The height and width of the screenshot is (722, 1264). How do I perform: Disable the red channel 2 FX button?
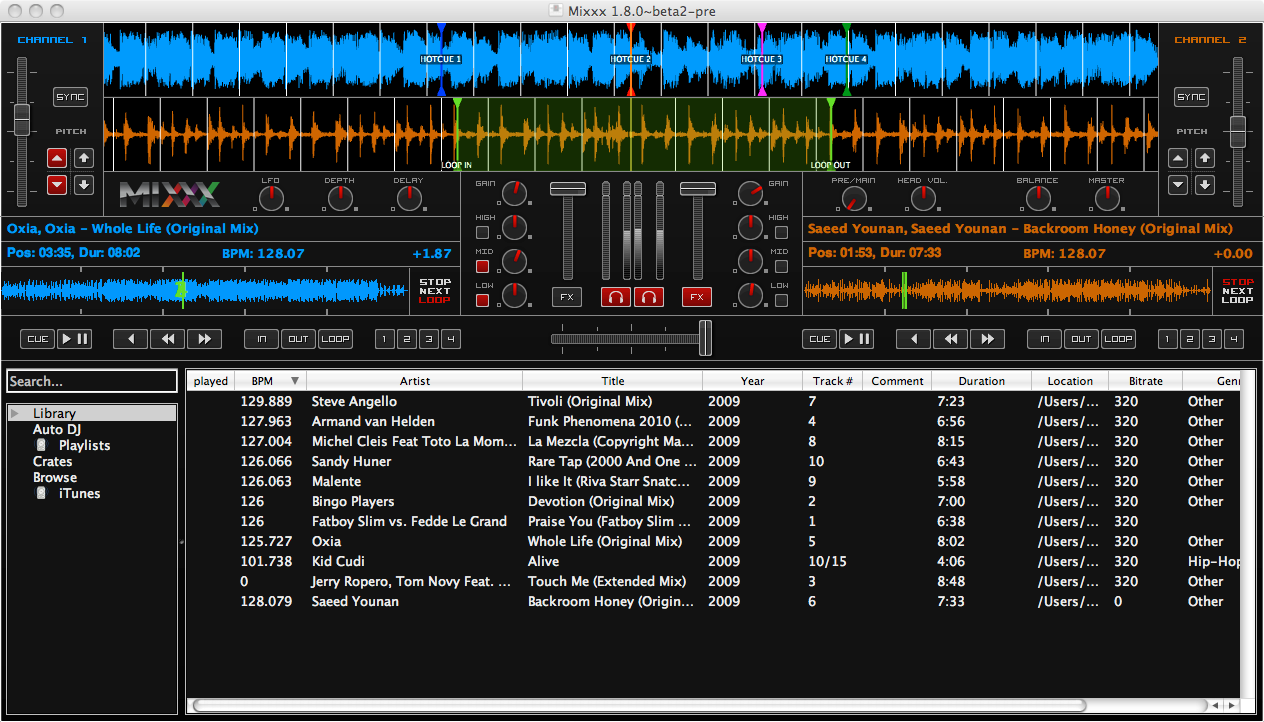697,297
